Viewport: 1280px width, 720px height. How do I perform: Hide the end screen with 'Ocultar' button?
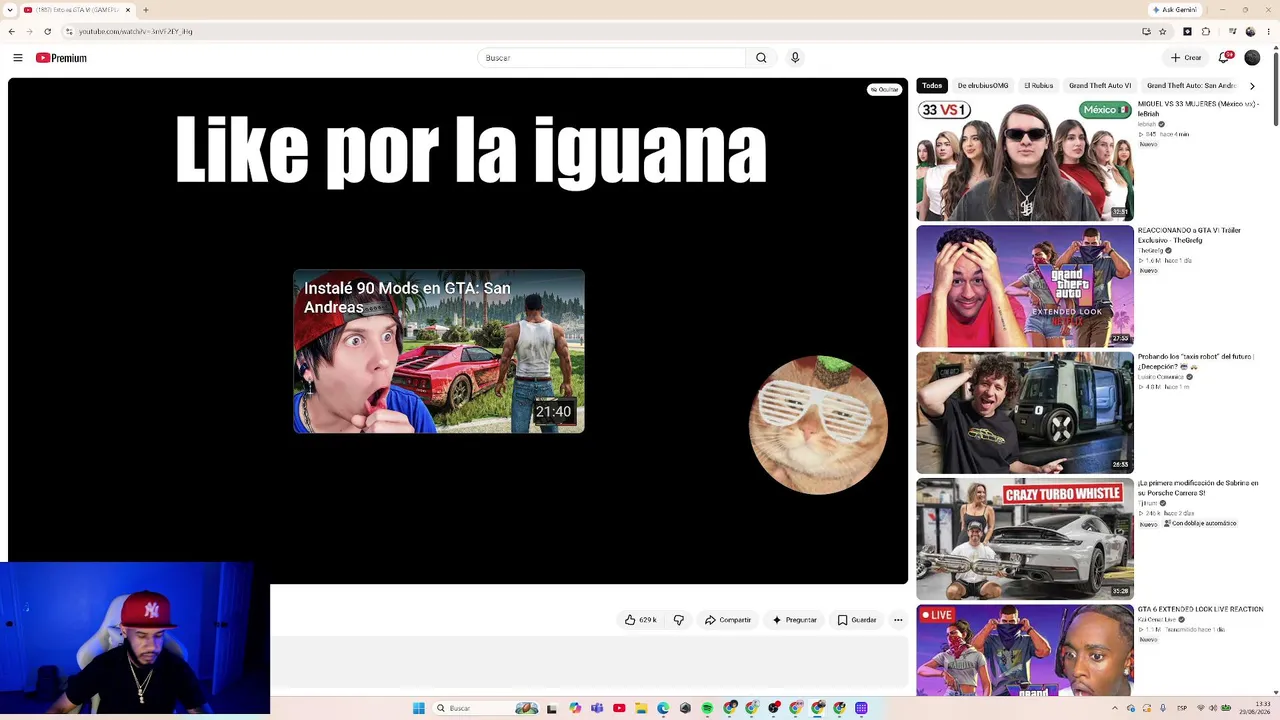pos(884,90)
